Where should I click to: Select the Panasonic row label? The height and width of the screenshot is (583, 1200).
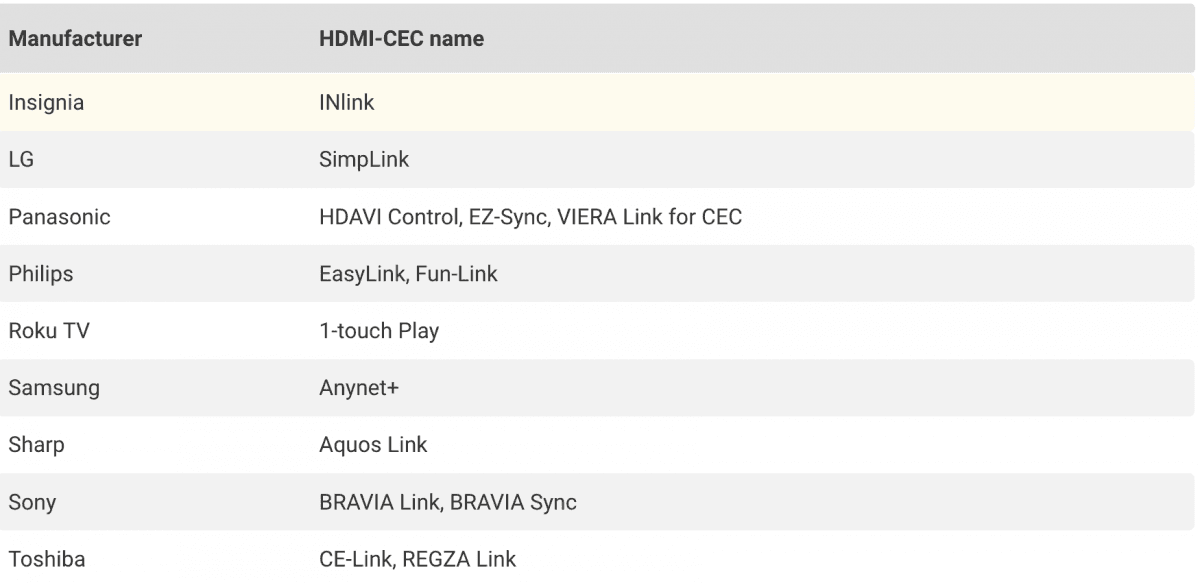[x=59, y=216]
